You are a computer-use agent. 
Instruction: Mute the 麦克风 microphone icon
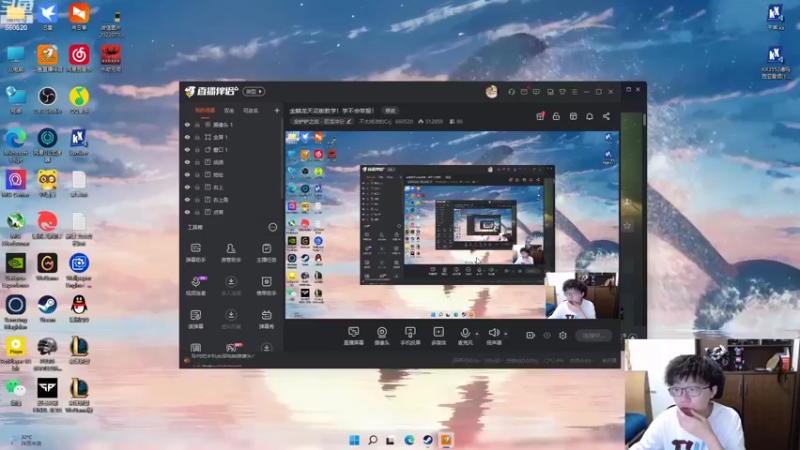coord(465,333)
